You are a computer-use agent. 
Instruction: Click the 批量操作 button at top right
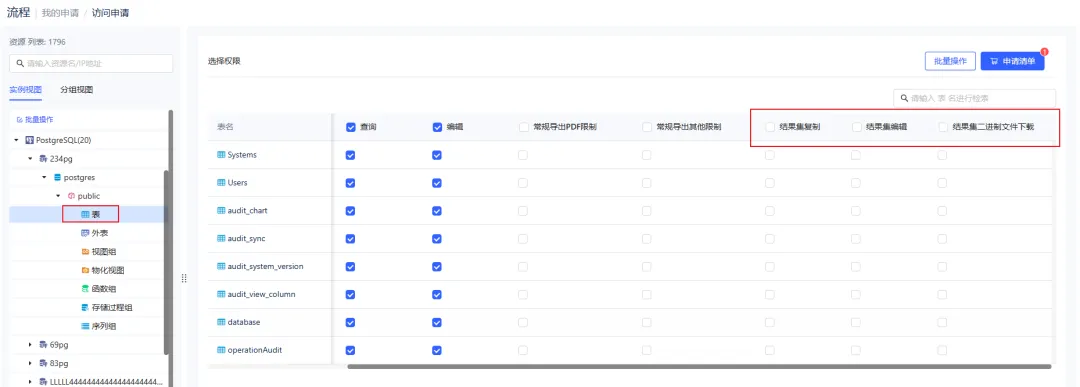(x=950, y=61)
